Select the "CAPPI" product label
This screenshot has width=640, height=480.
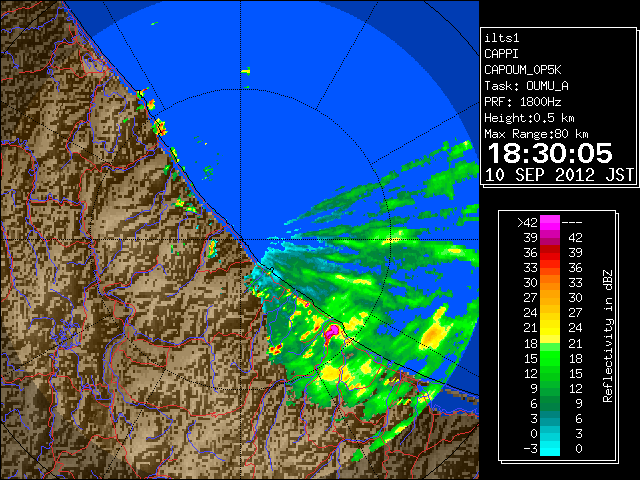[501, 54]
